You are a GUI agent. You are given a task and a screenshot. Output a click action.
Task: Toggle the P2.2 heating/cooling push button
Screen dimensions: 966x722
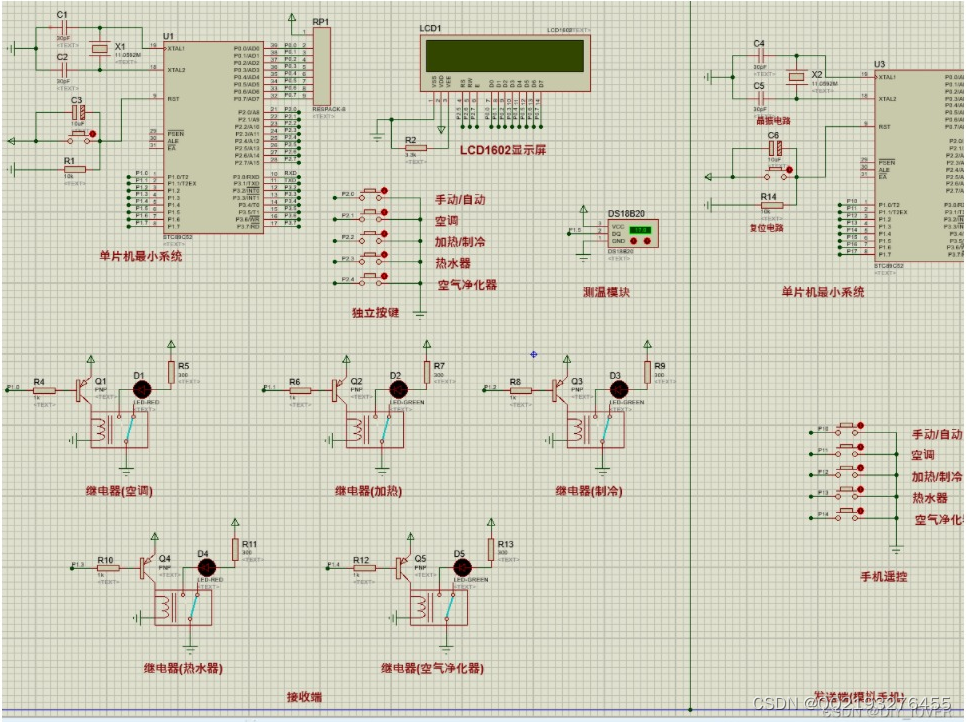(373, 236)
